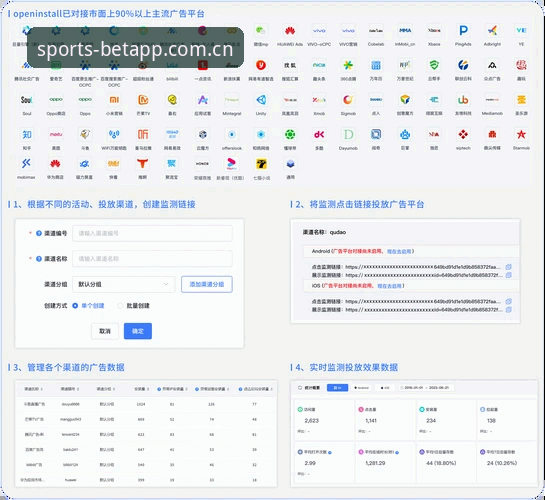Select the PingAds blue P icon
Image resolution: width=545 pixels, height=500 pixels.
tap(463, 31)
